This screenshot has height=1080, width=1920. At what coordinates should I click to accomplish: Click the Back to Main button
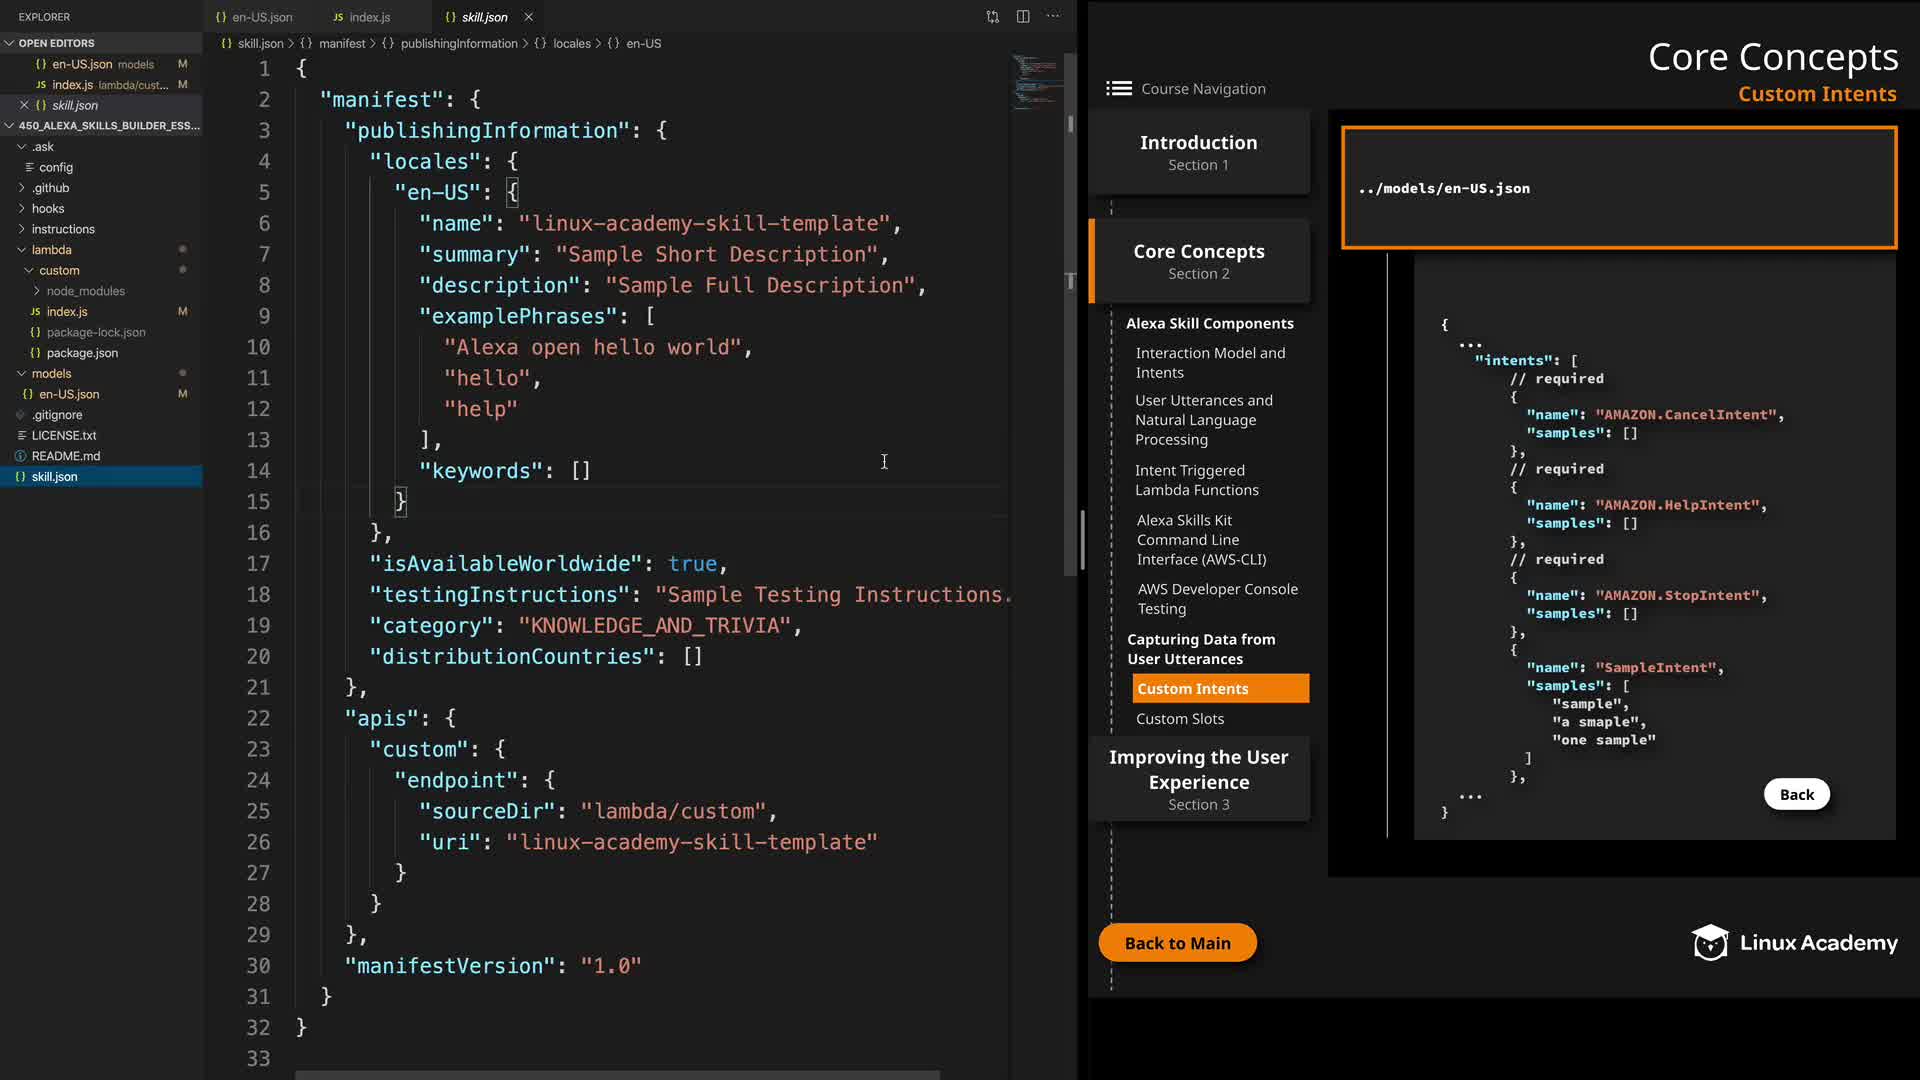1177,943
